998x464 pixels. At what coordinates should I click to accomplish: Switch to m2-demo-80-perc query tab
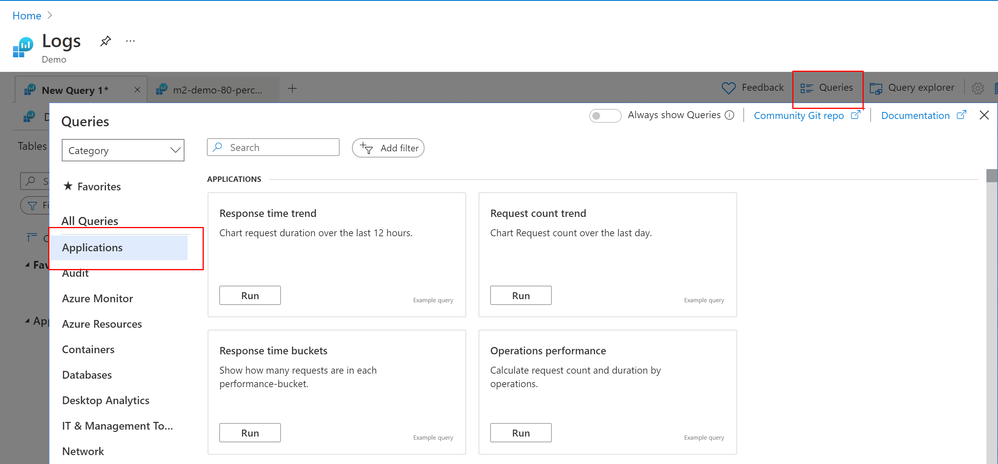point(213,90)
